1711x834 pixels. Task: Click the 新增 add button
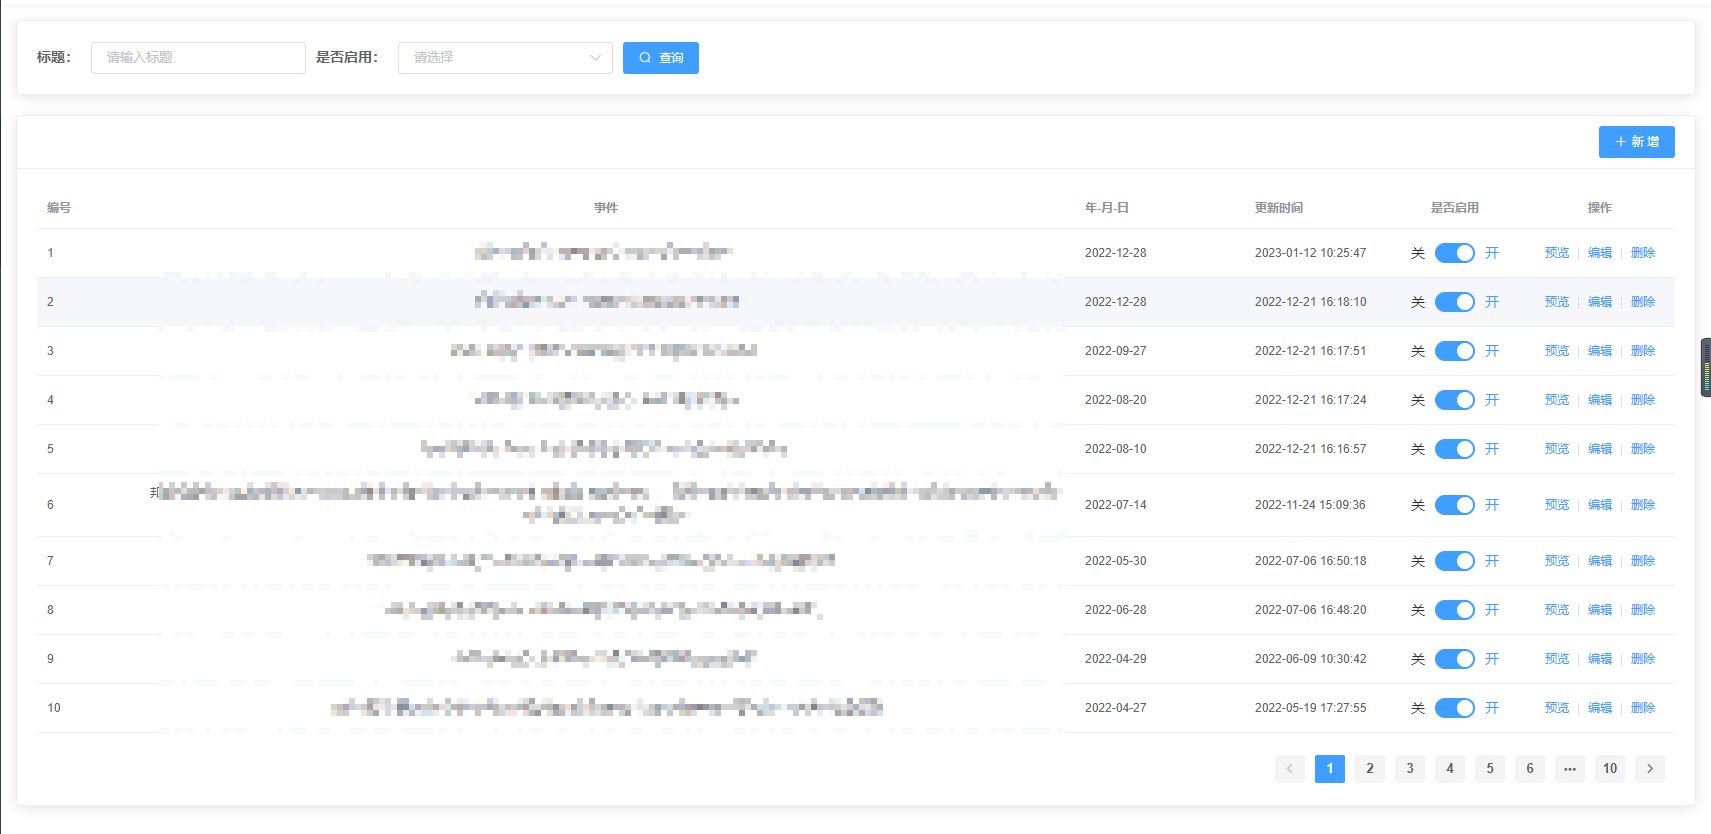(x=1636, y=142)
